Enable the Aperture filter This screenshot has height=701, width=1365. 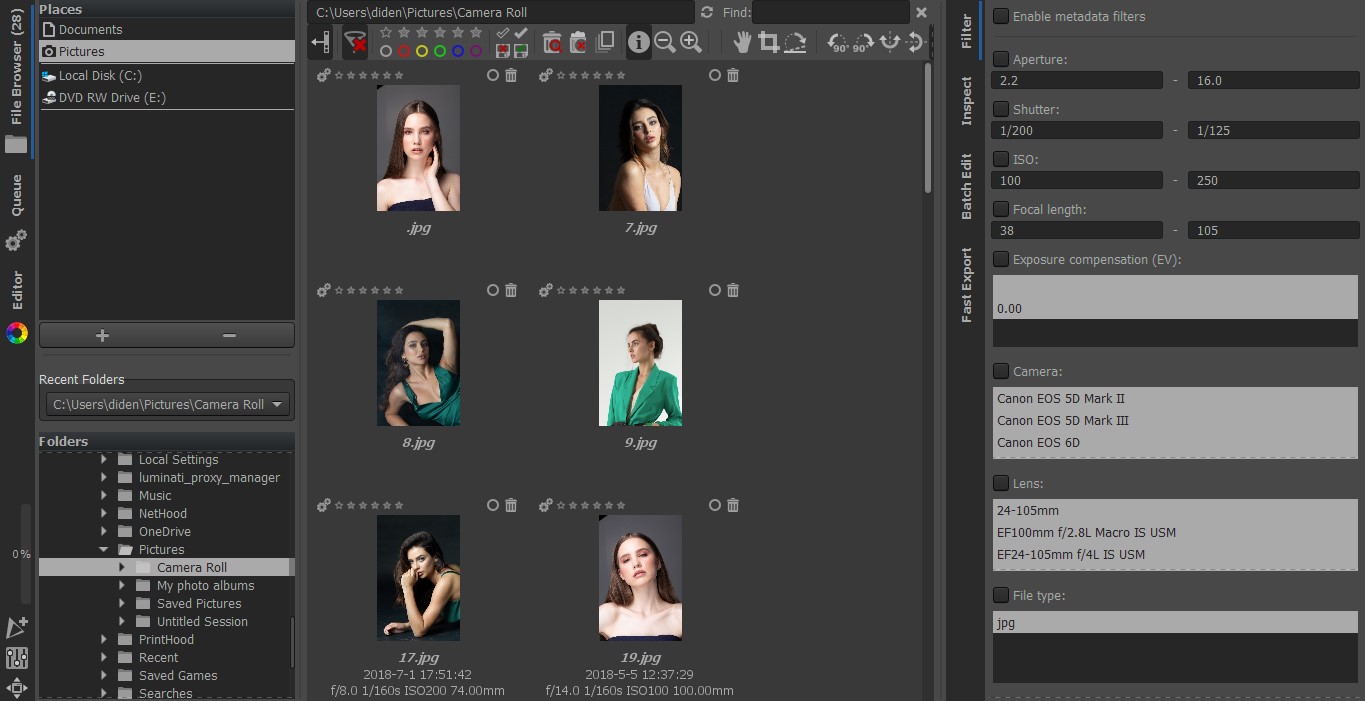pos(1001,59)
